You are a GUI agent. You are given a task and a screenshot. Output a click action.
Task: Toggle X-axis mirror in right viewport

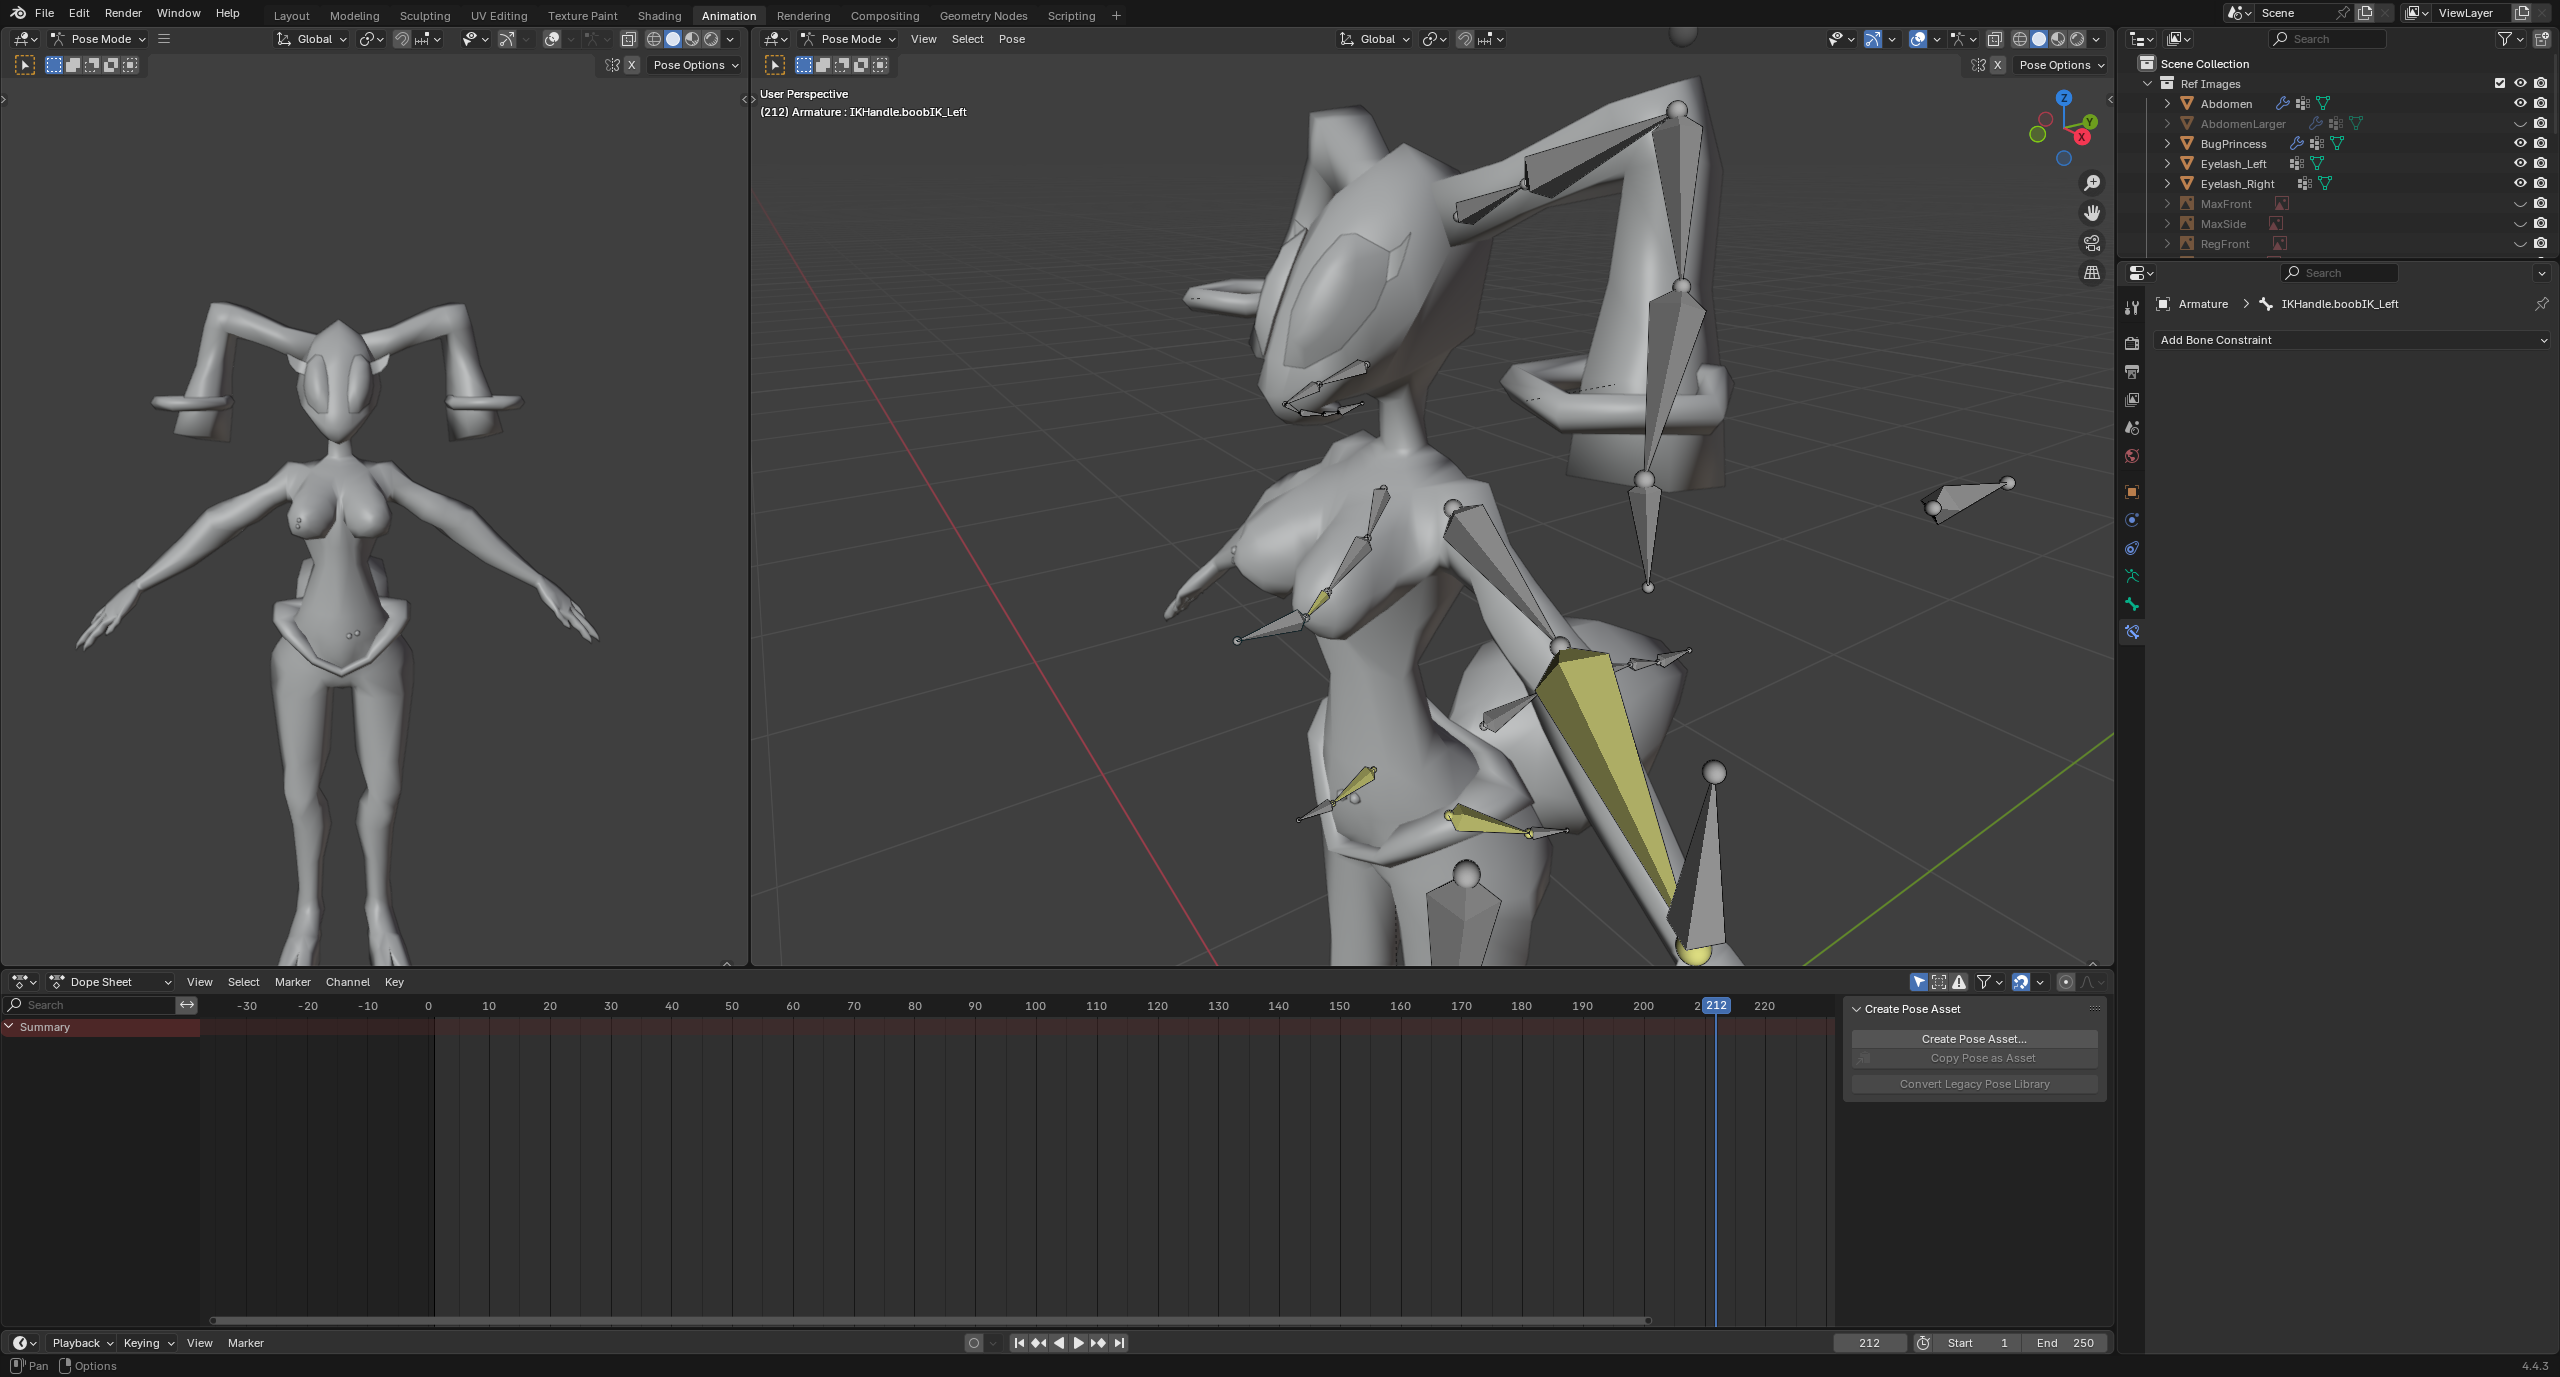[1997, 65]
